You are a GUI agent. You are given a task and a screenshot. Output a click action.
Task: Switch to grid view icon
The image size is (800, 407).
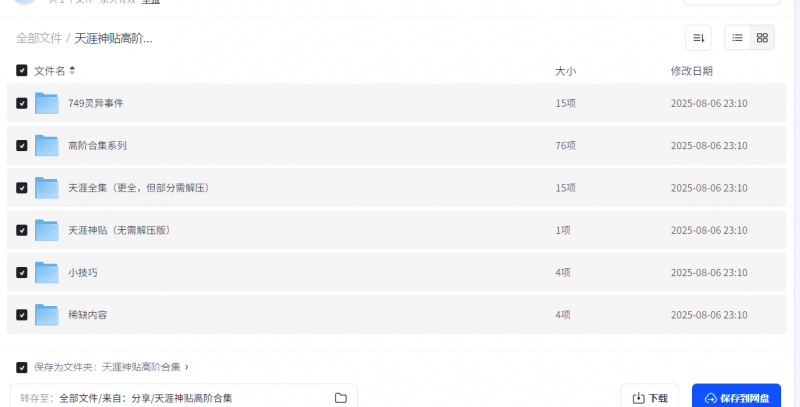point(762,38)
